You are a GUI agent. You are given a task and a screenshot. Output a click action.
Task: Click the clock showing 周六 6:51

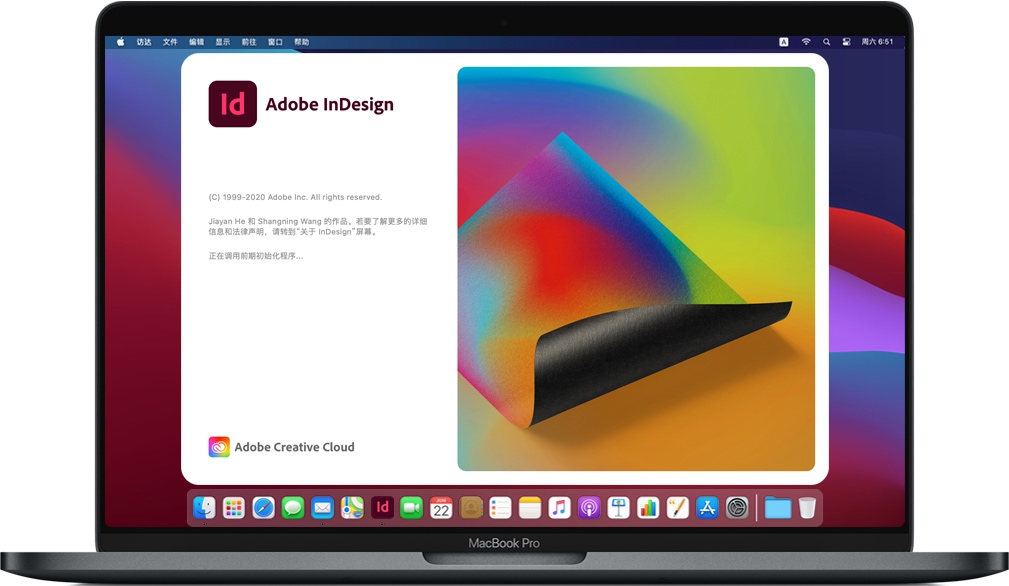coord(877,42)
